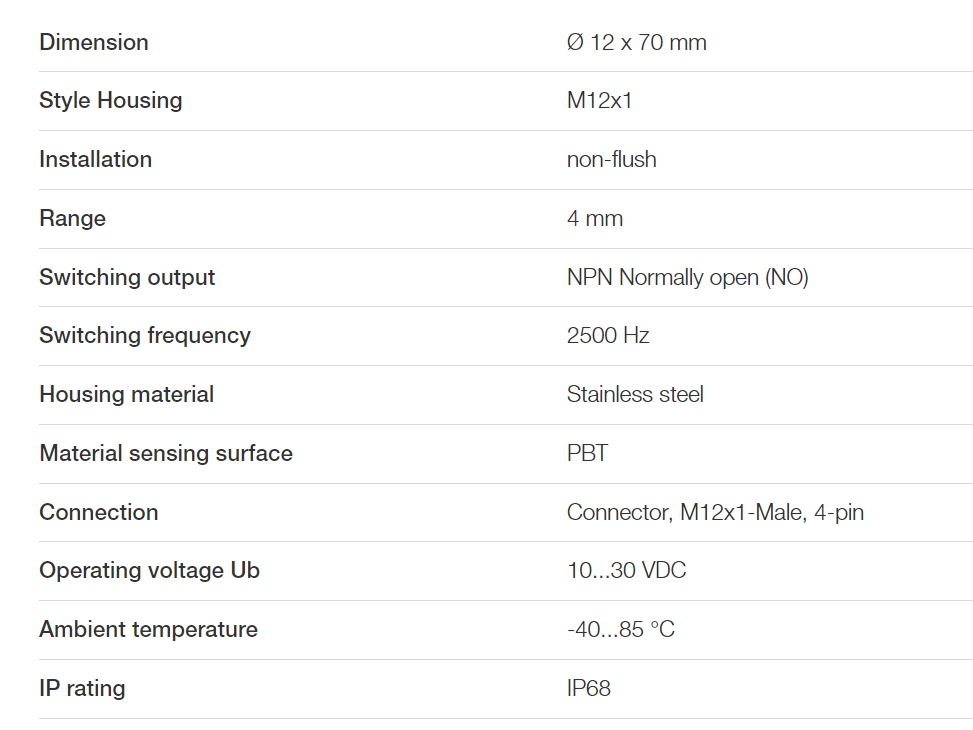This screenshot has height=730, width=973.
Task: Select the 2500 Hz value
Action: click(608, 335)
